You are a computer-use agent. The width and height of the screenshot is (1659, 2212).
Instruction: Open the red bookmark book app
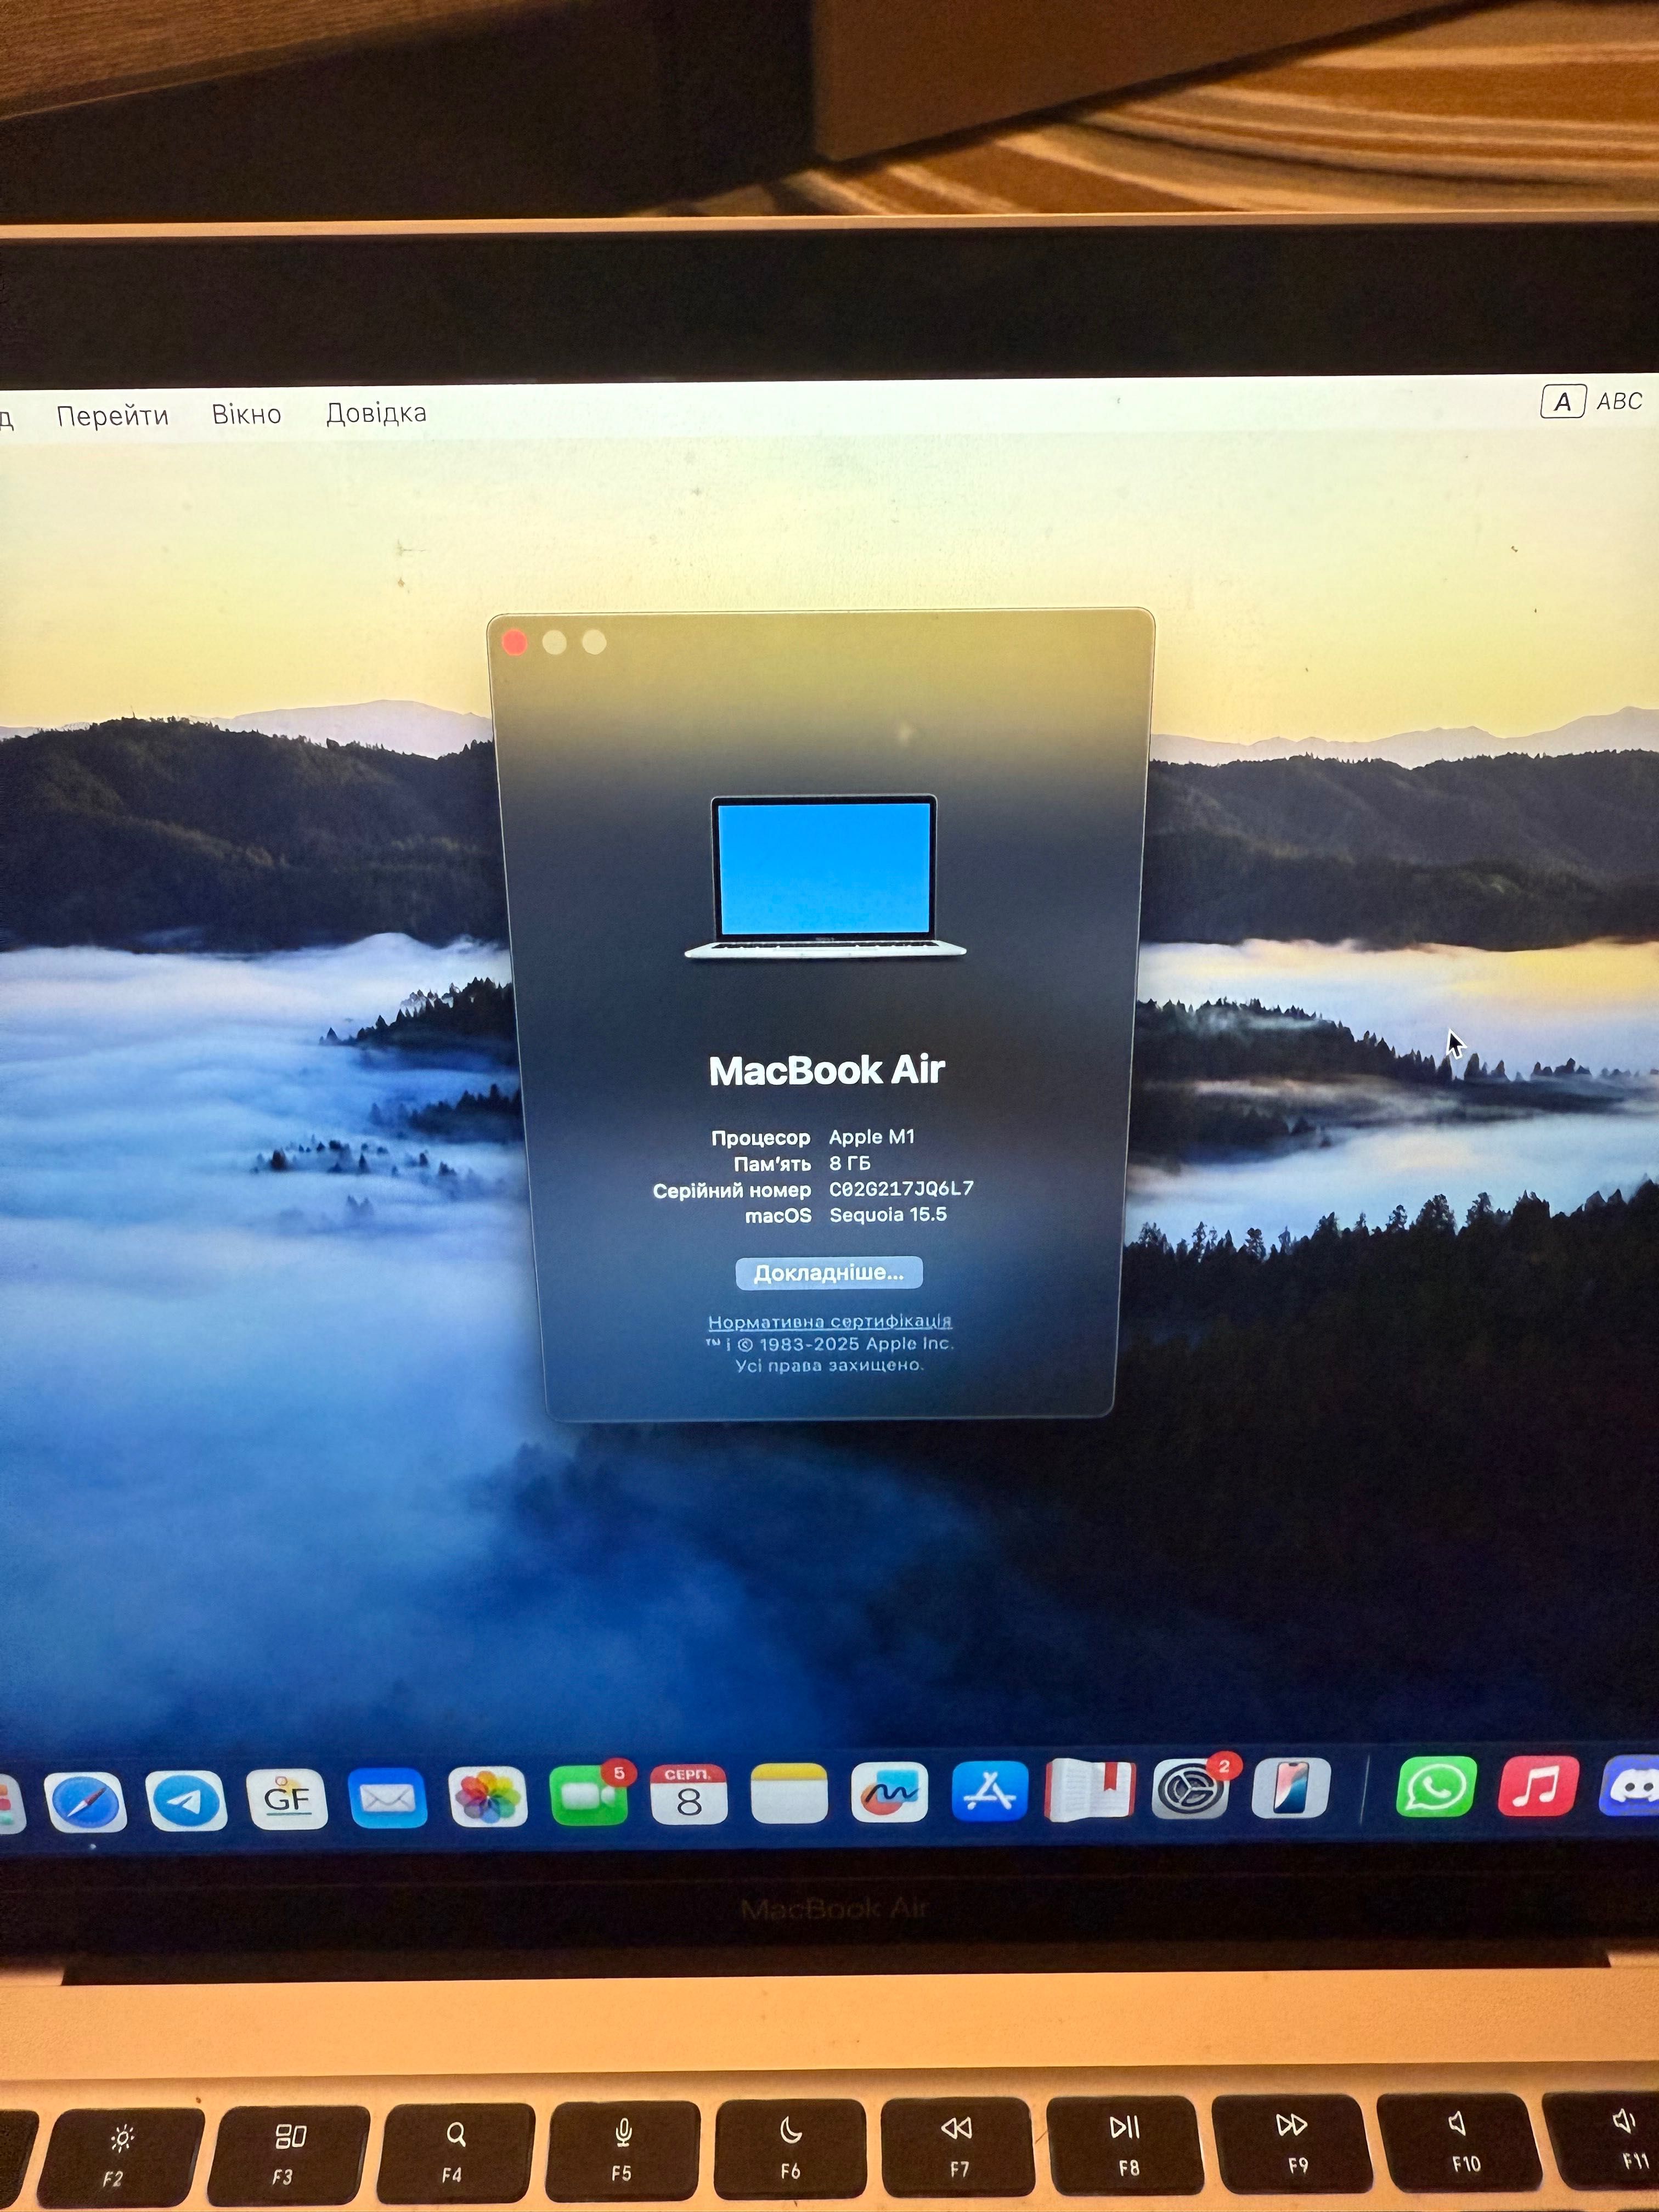pyautogui.click(x=1089, y=1790)
